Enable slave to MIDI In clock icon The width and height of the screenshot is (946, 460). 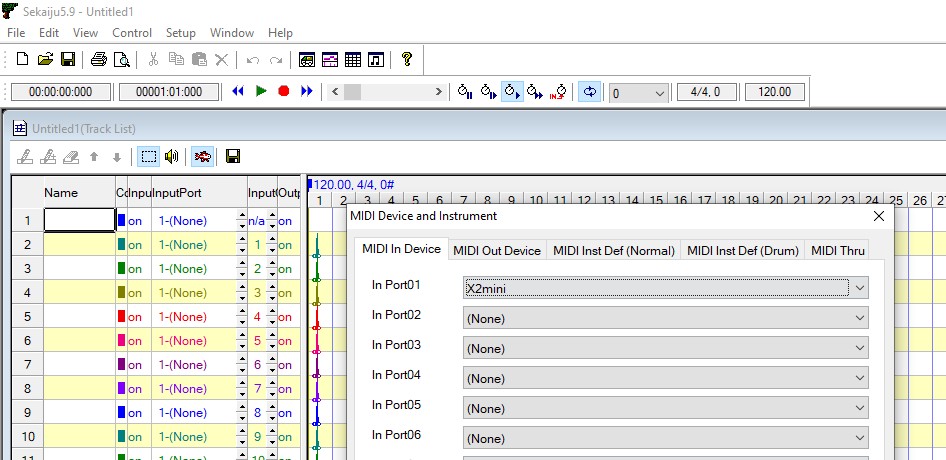pyautogui.click(x=558, y=92)
